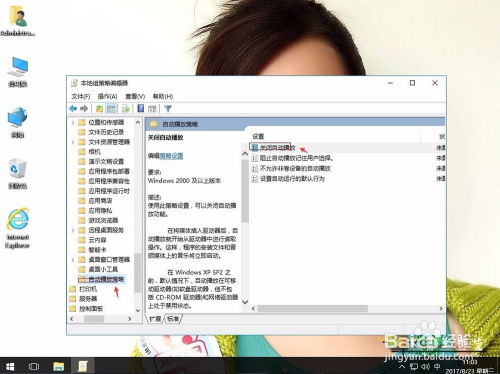Switch to the 扩展 tab
Viewport: 500px width, 374px height.
pyautogui.click(x=155, y=319)
